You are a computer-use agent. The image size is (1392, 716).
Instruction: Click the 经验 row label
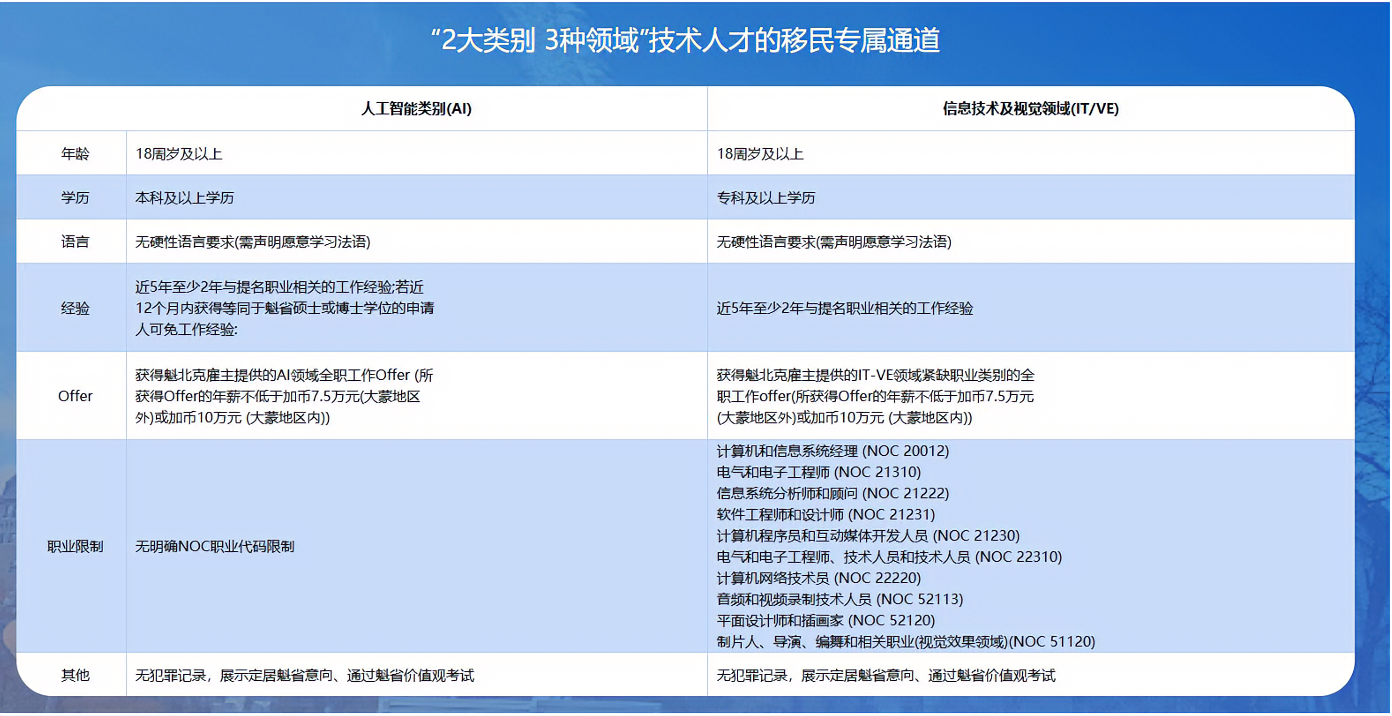[x=75, y=308]
